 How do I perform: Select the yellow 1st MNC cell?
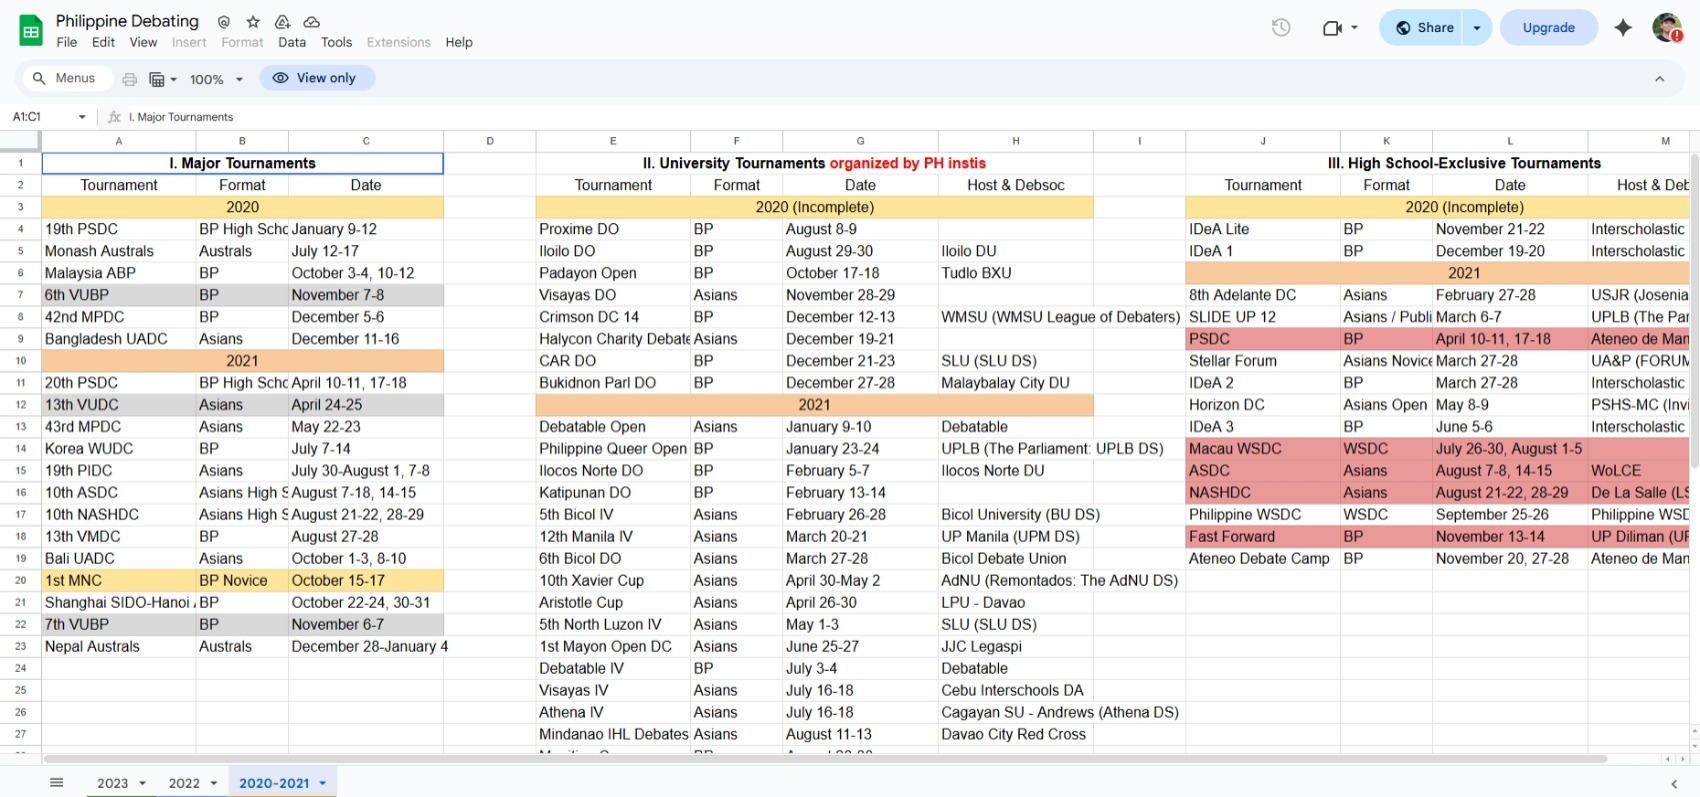118,581
